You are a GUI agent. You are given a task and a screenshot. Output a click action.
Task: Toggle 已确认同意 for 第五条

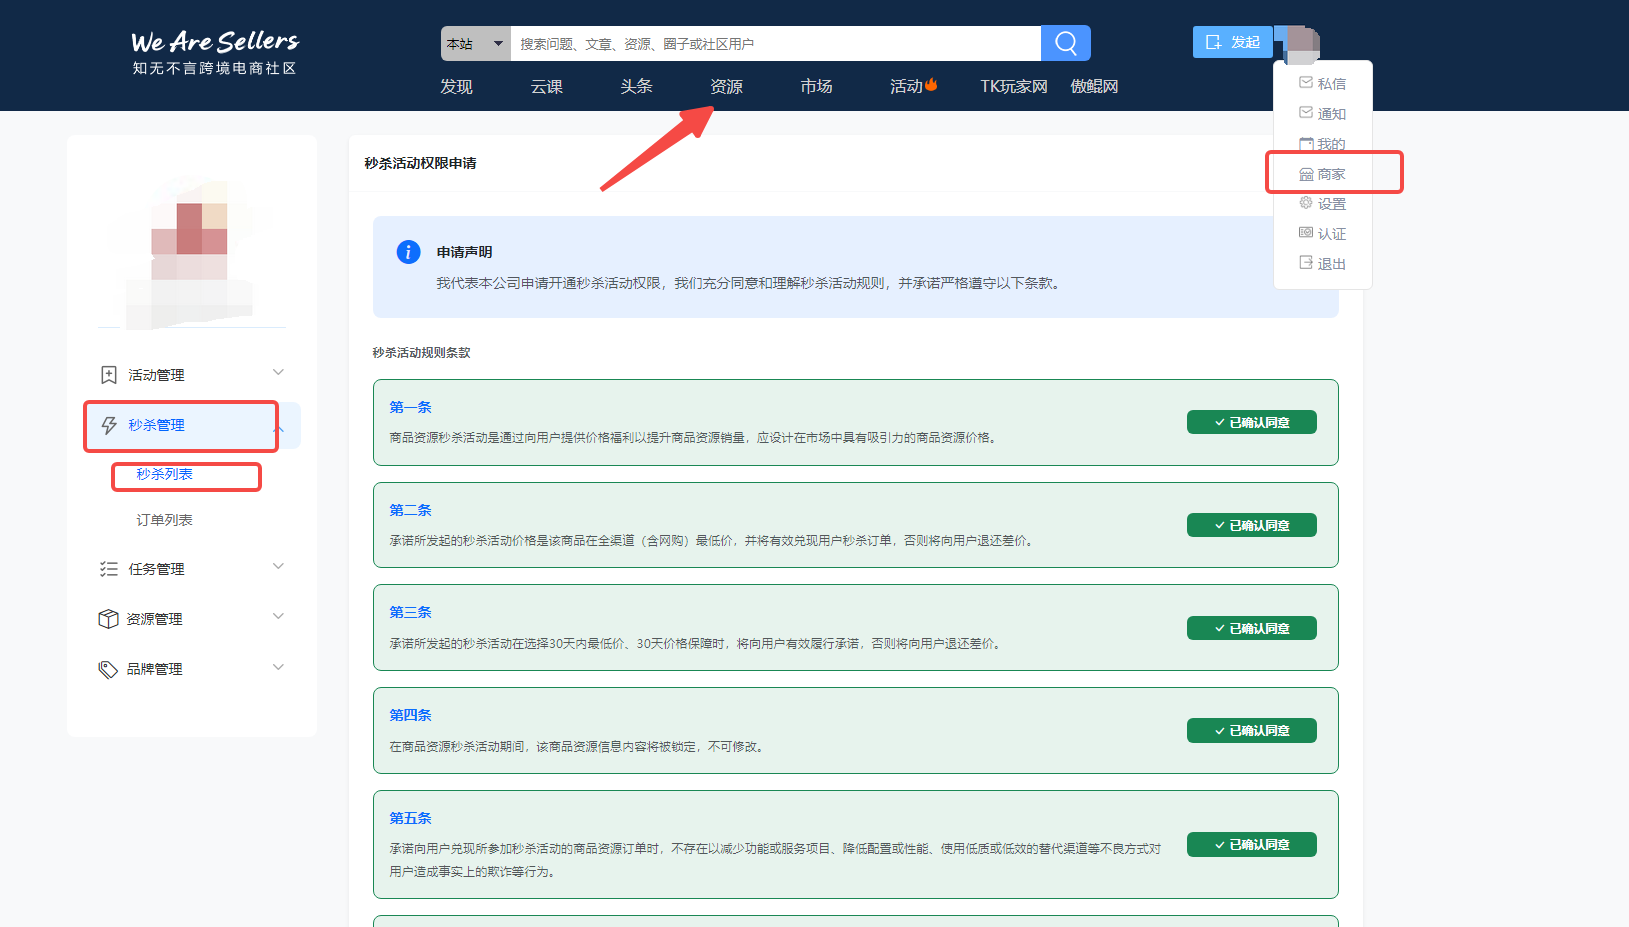pos(1251,845)
